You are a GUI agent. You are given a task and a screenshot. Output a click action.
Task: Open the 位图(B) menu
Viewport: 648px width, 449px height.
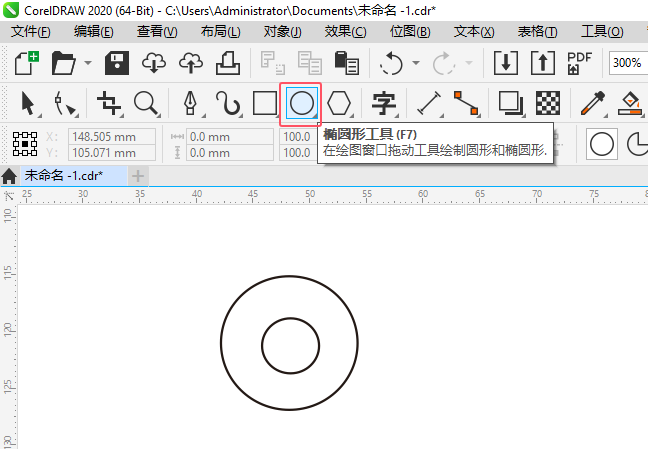click(x=410, y=31)
